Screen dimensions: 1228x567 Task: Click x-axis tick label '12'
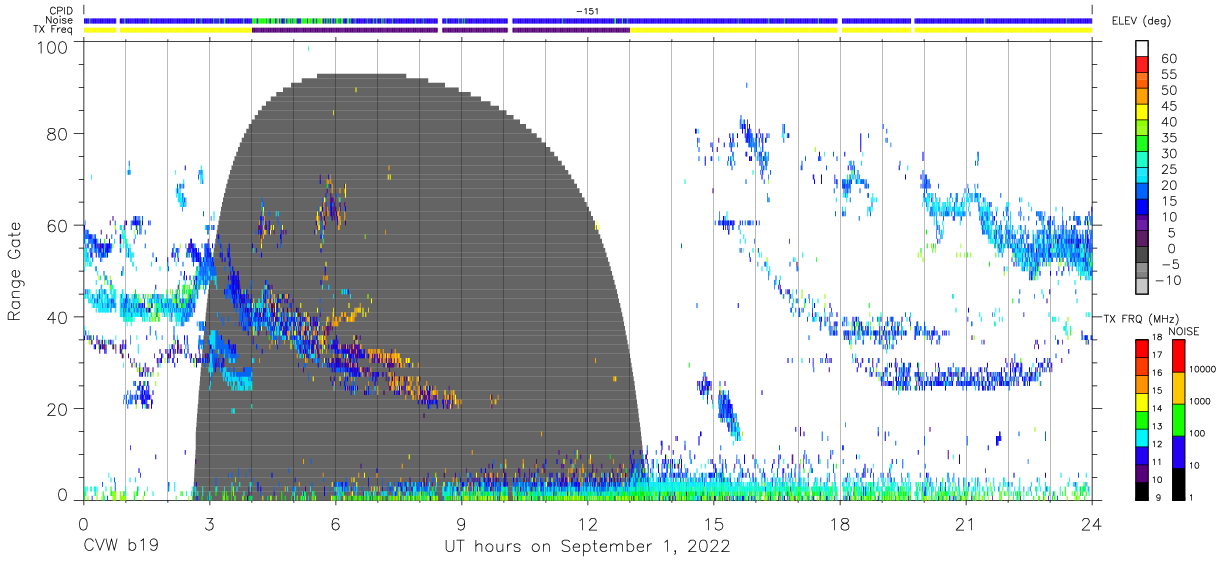click(588, 524)
